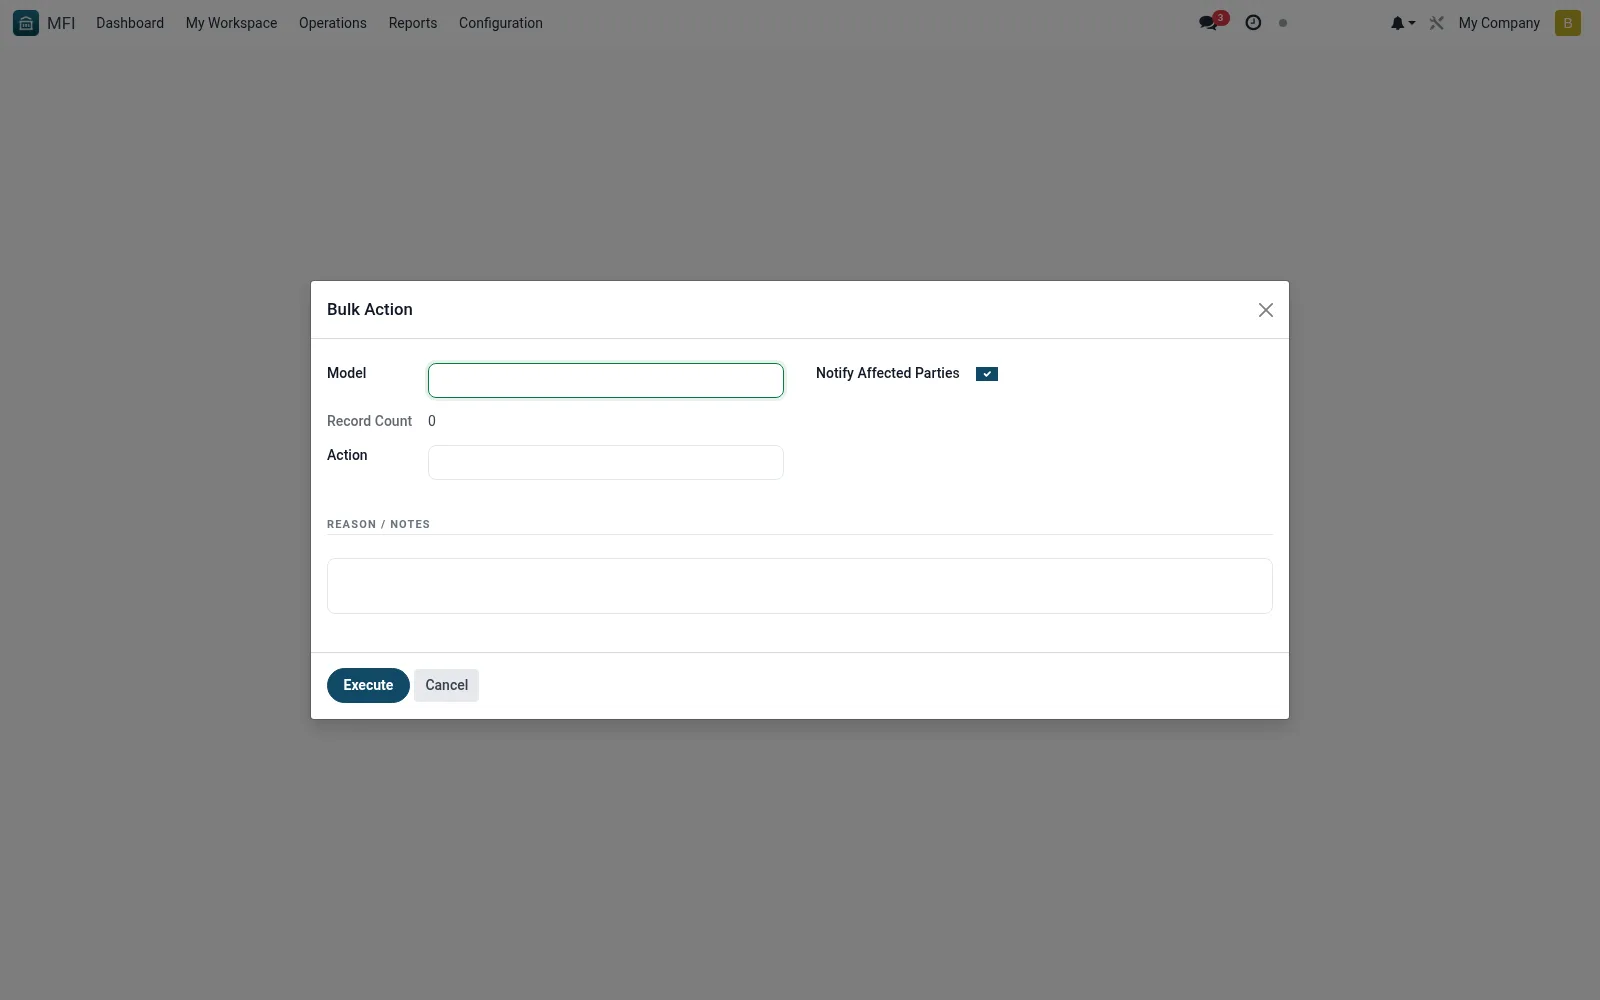The image size is (1600, 1000).
Task: Open the notifications bell dropdown
Action: (1403, 23)
